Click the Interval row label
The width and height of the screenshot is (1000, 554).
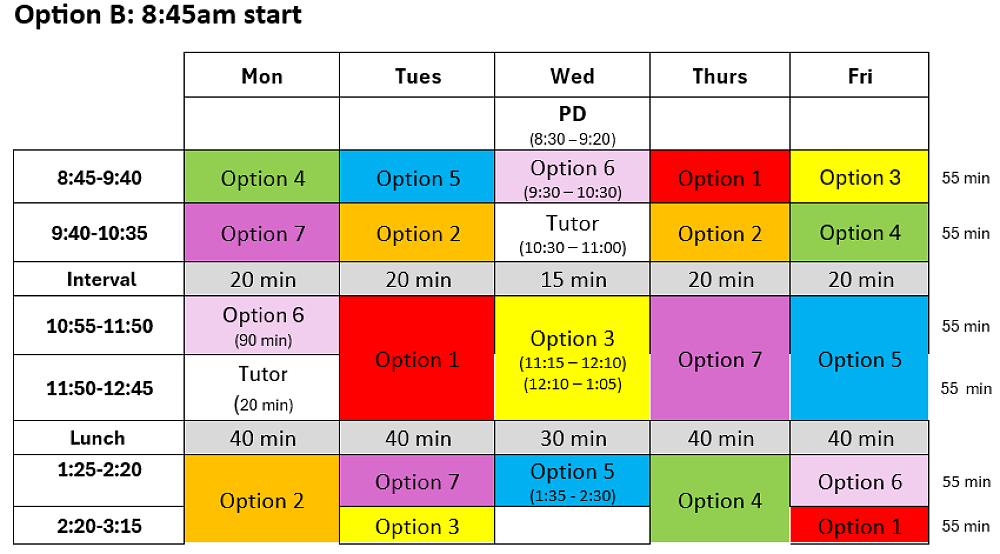pyautogui.click(x=99, y=279)
